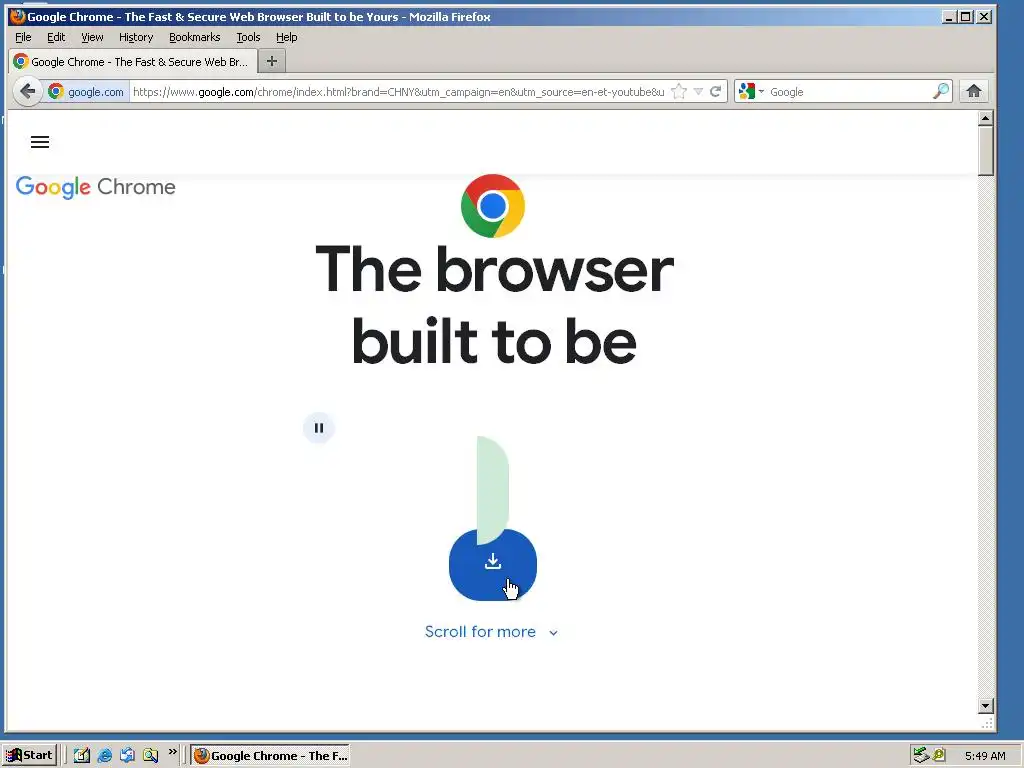This screenshot has width=1024, height=768.
Task: Click the Chrome logo above the headline
Action: pos(492,206)
